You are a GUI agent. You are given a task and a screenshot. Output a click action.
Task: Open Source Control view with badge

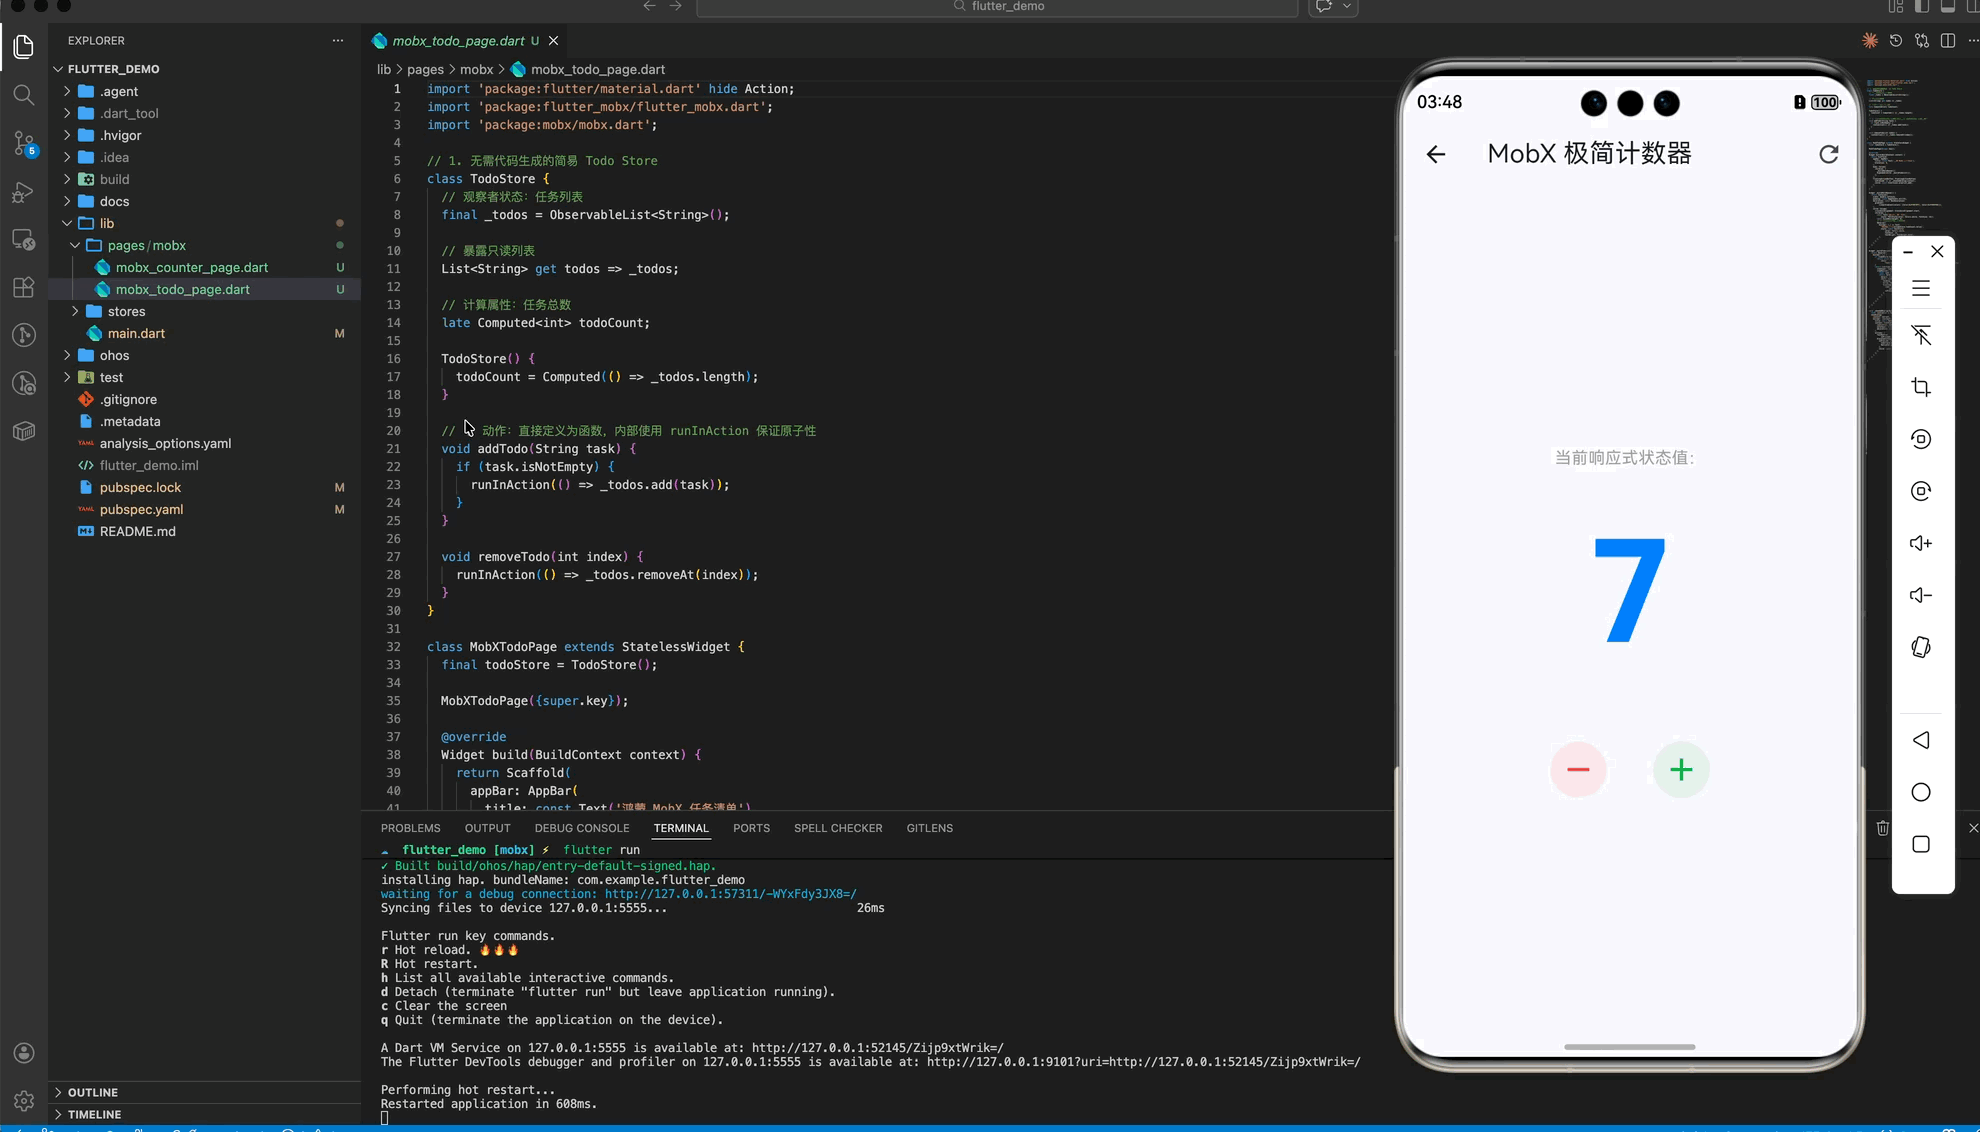23,143
